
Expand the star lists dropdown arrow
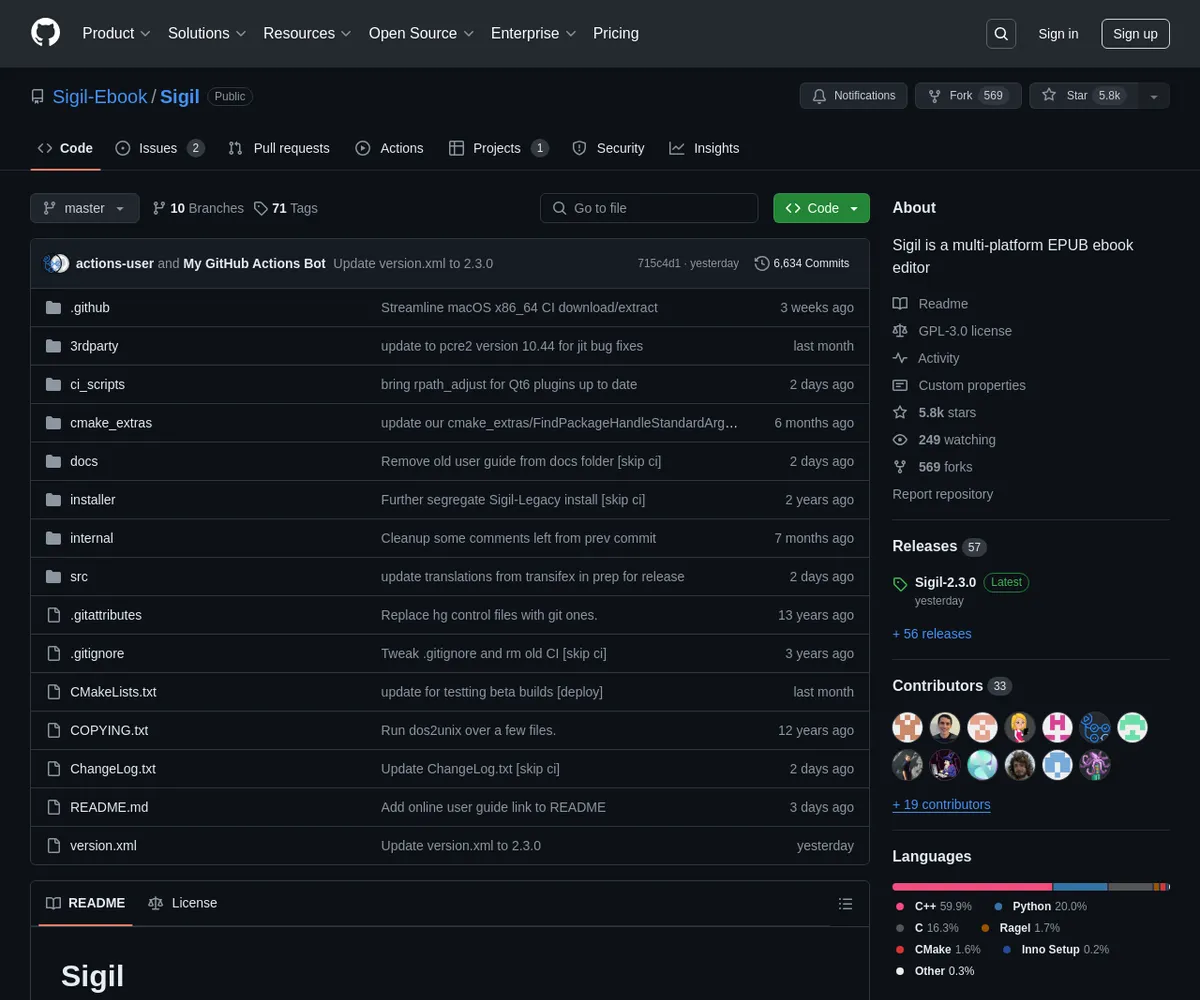1154,96
